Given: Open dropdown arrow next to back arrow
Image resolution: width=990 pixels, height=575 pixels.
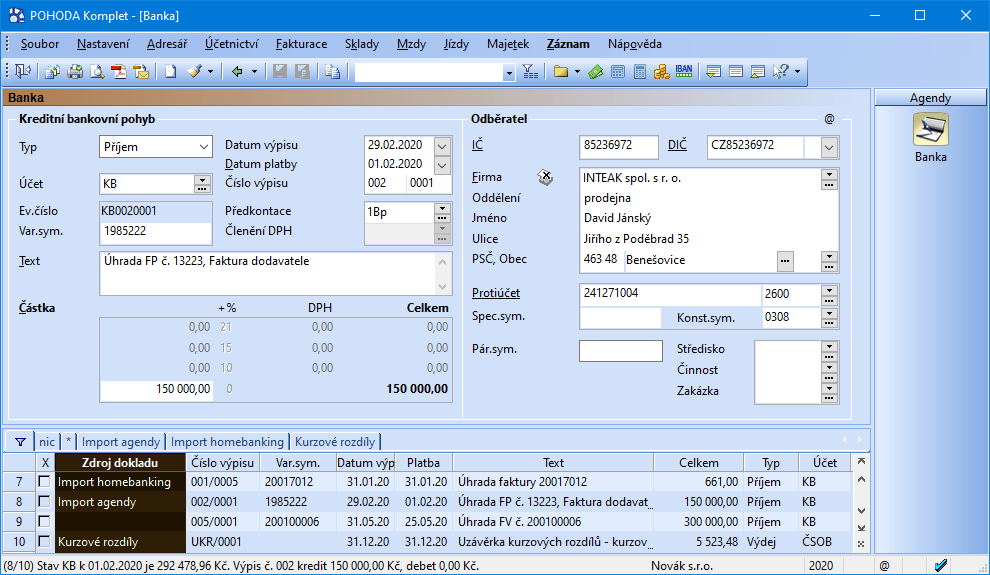Looking at the screenshot, I should tap(254, 72).
